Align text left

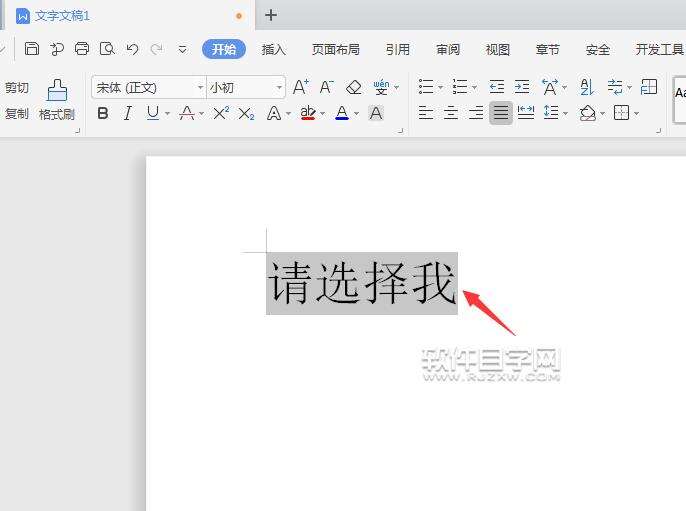(426, 113)
